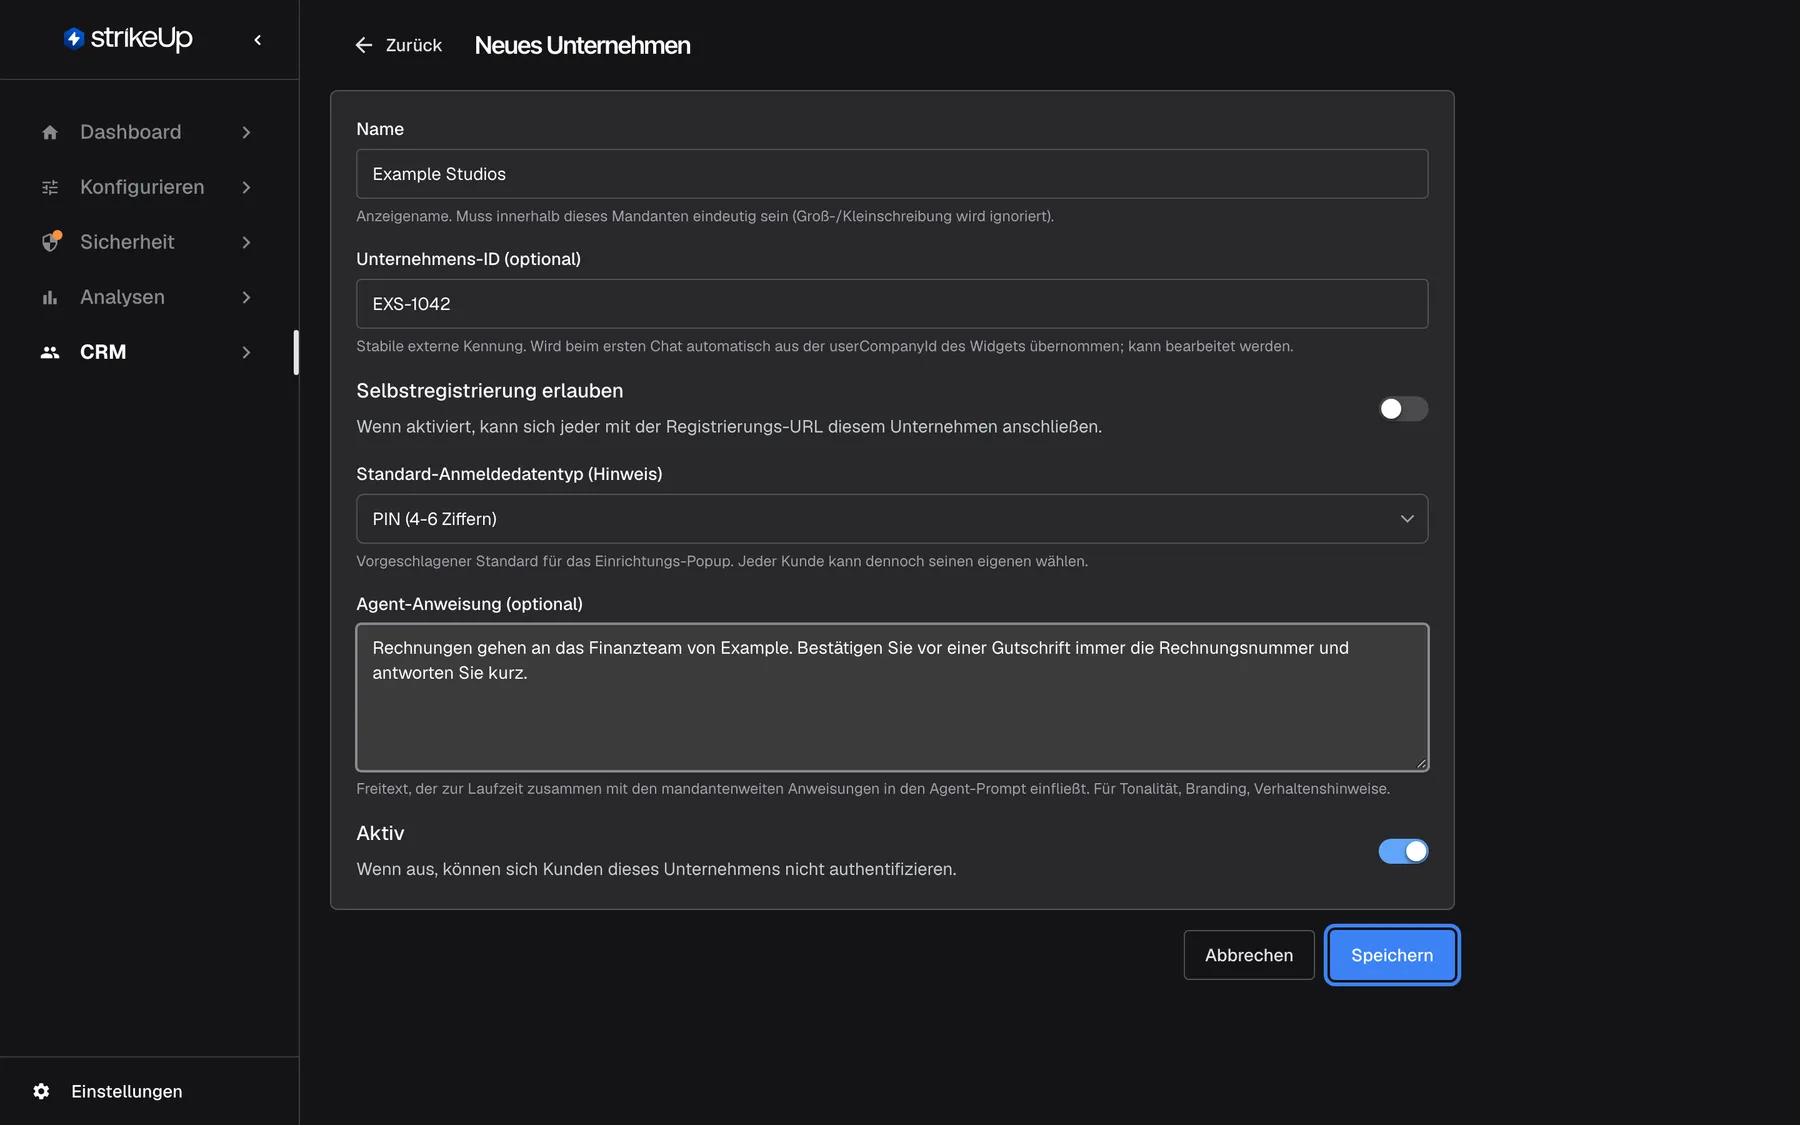Click the CRM people icon
1800x1125 pixels.
click(x=50, y=352)
